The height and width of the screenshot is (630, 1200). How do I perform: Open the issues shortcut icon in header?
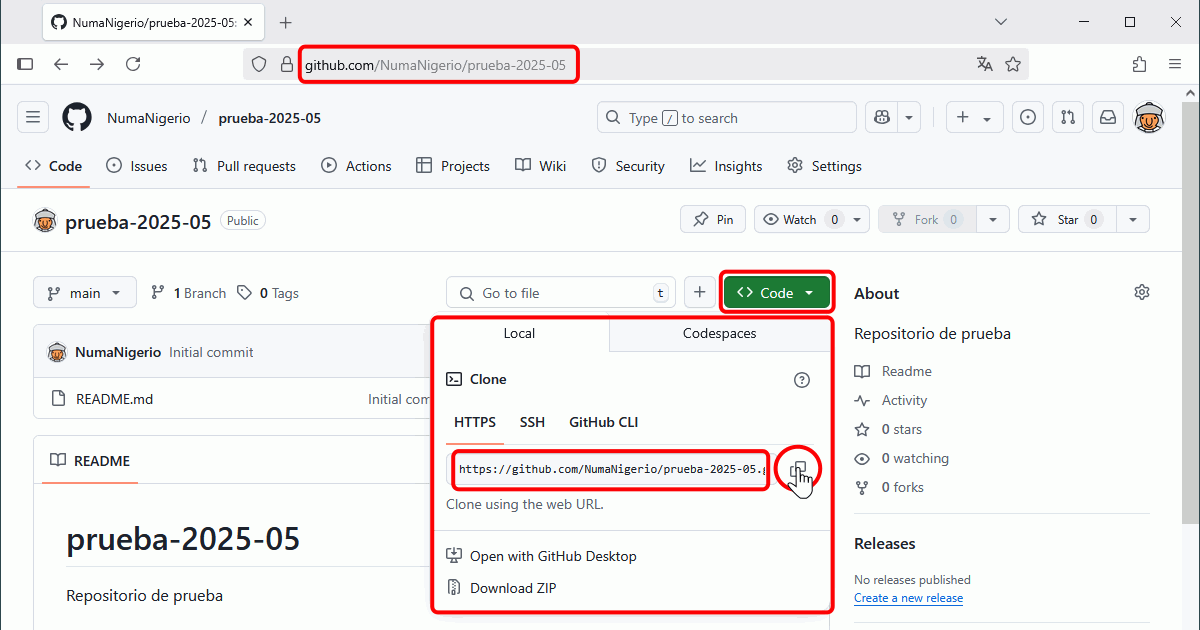tap(1028, 117)
